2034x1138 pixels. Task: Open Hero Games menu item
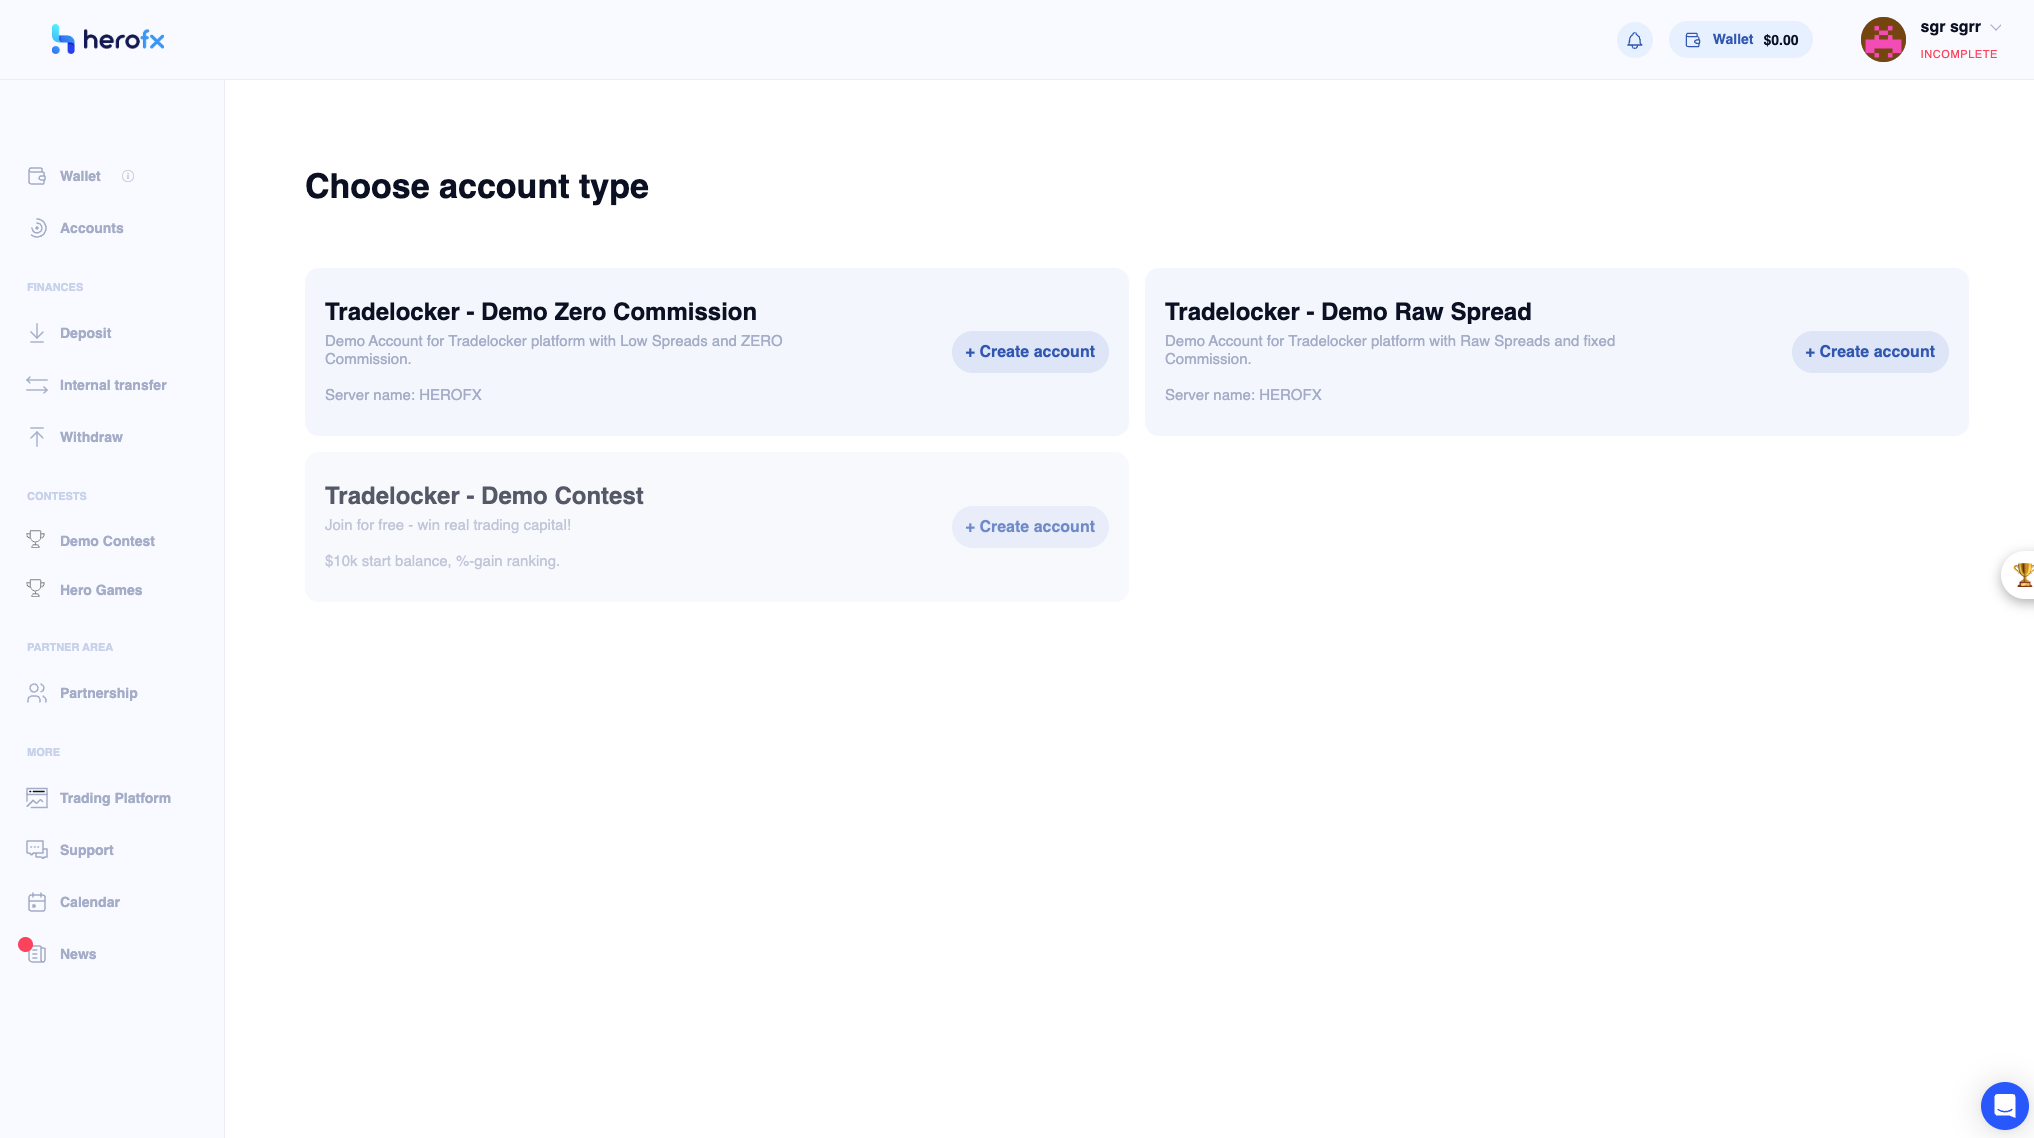[x=101, y=590]
